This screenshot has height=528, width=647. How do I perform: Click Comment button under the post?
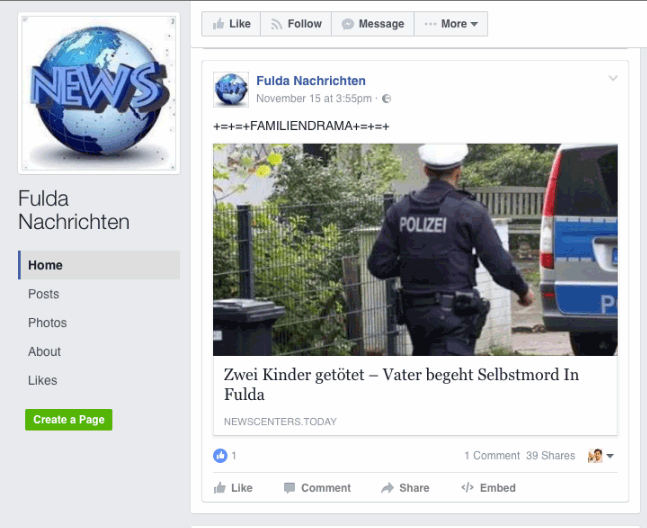click(x=317, y=488)
